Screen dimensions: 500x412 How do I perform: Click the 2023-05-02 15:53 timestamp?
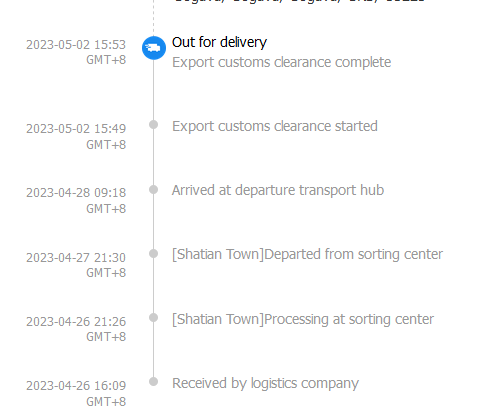76,52
